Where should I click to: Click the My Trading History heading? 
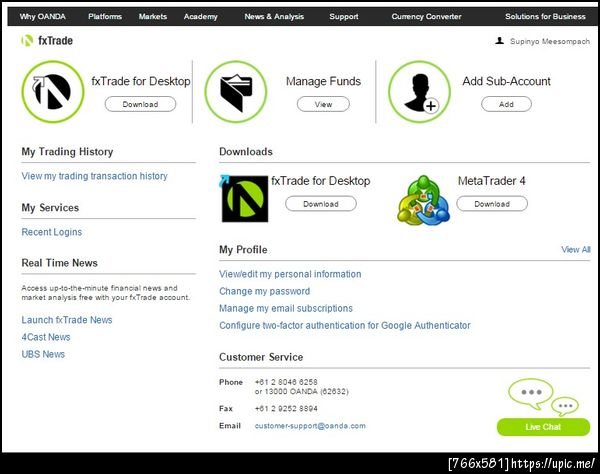(67, 151)
